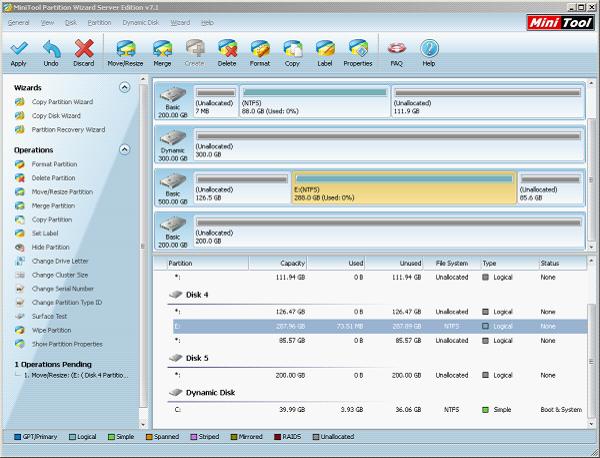Click the disk map scrollbar down arrow
Viewport: 600px width, 458px height.
tap(591, 247)
